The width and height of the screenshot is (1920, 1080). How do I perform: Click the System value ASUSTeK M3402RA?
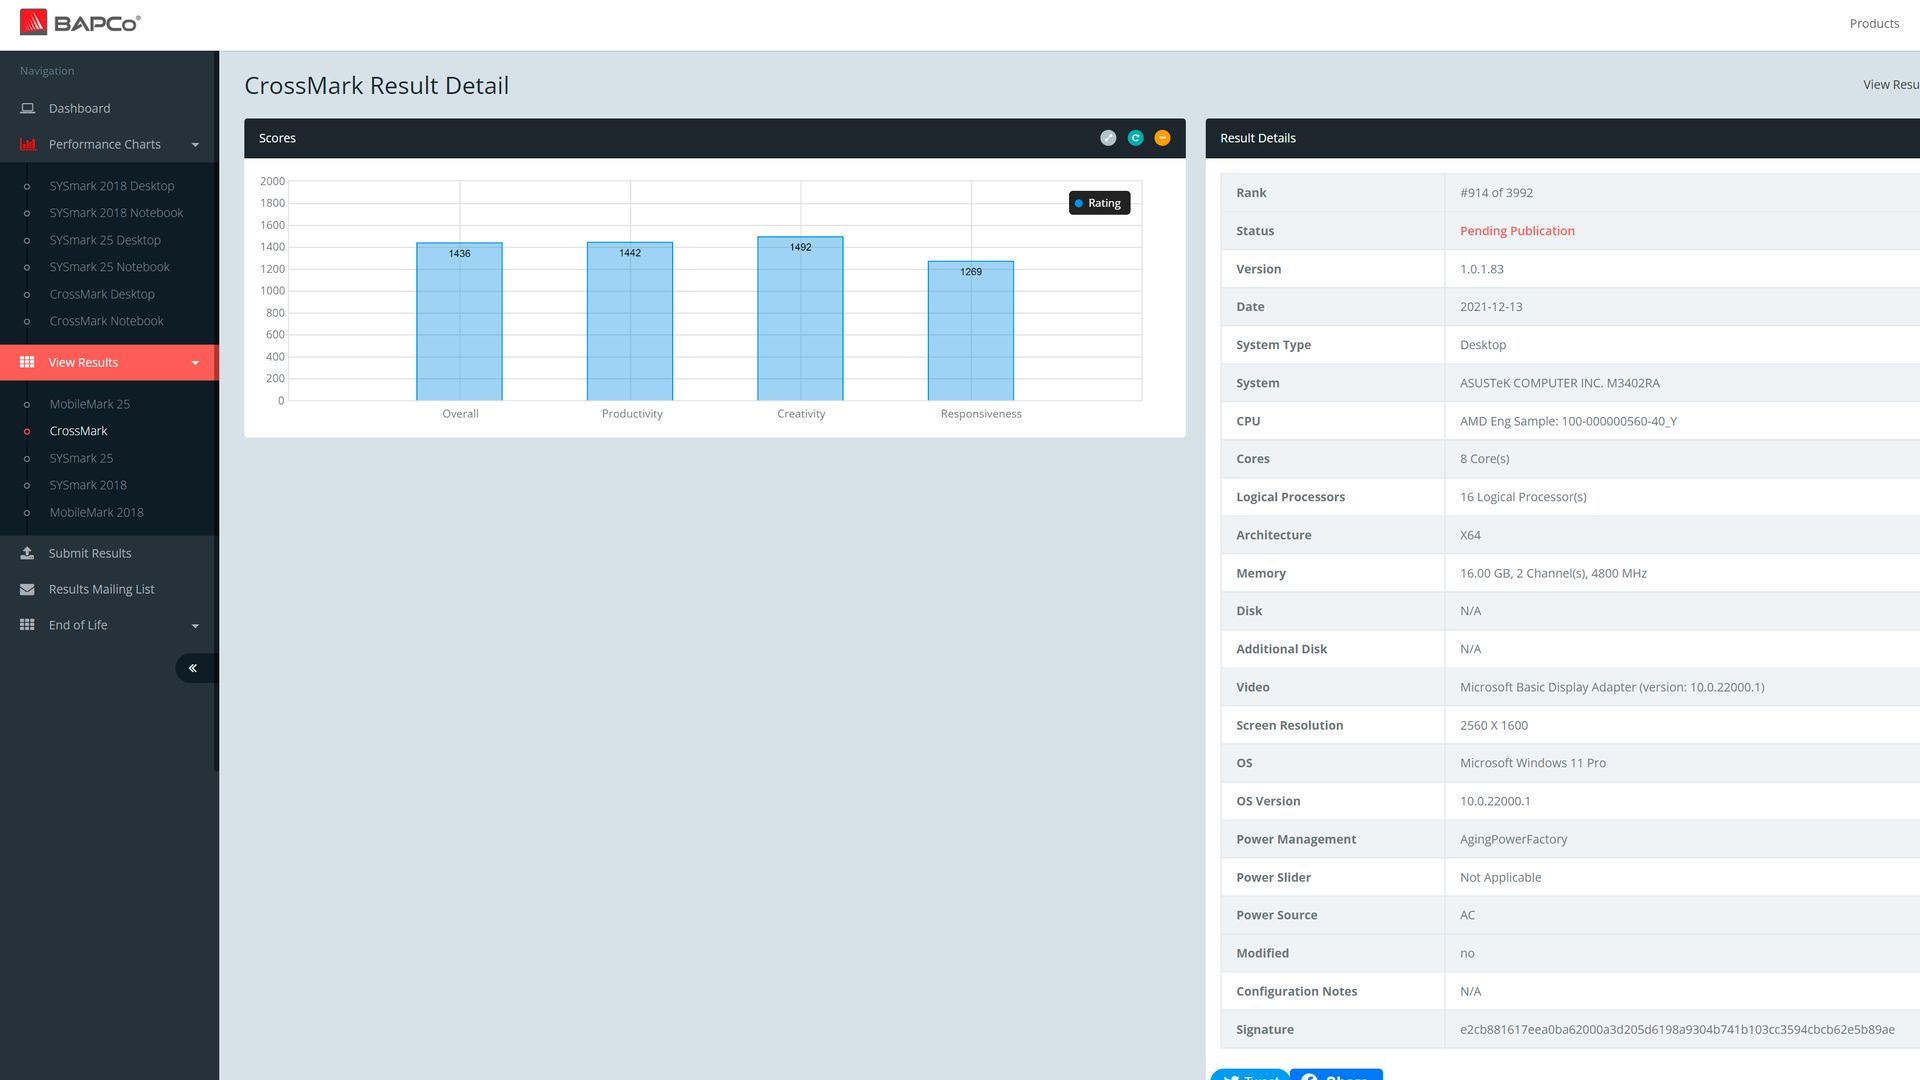(x=1559, y=383)
